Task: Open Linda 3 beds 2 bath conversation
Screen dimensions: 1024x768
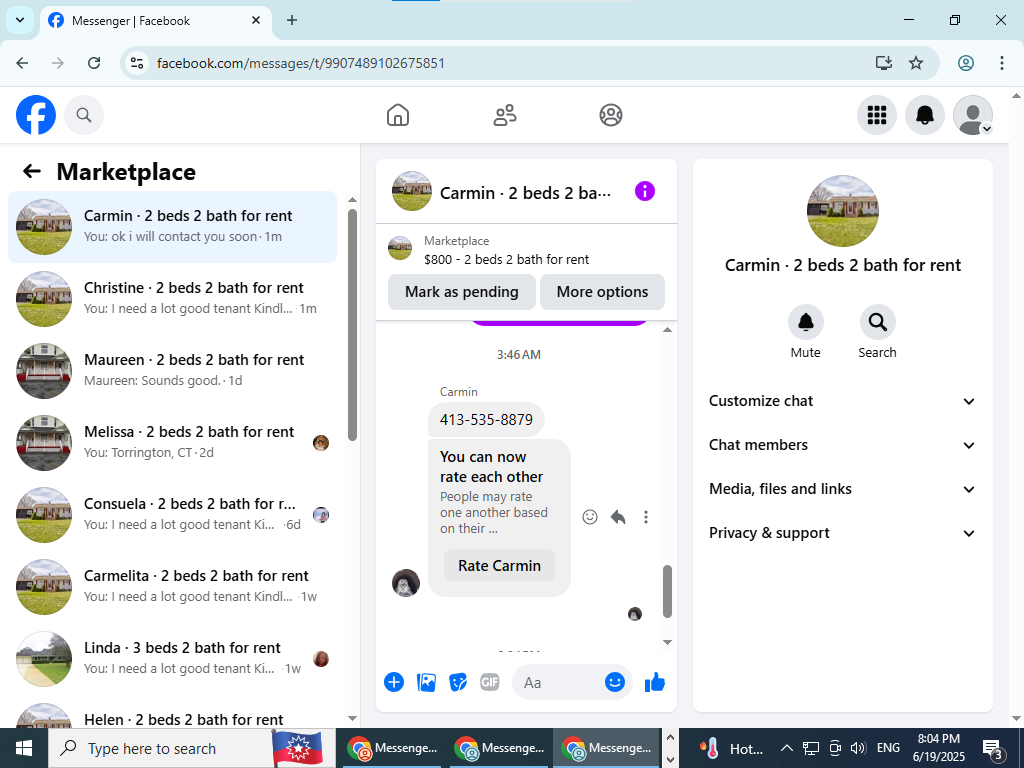Action: point(172,658)
